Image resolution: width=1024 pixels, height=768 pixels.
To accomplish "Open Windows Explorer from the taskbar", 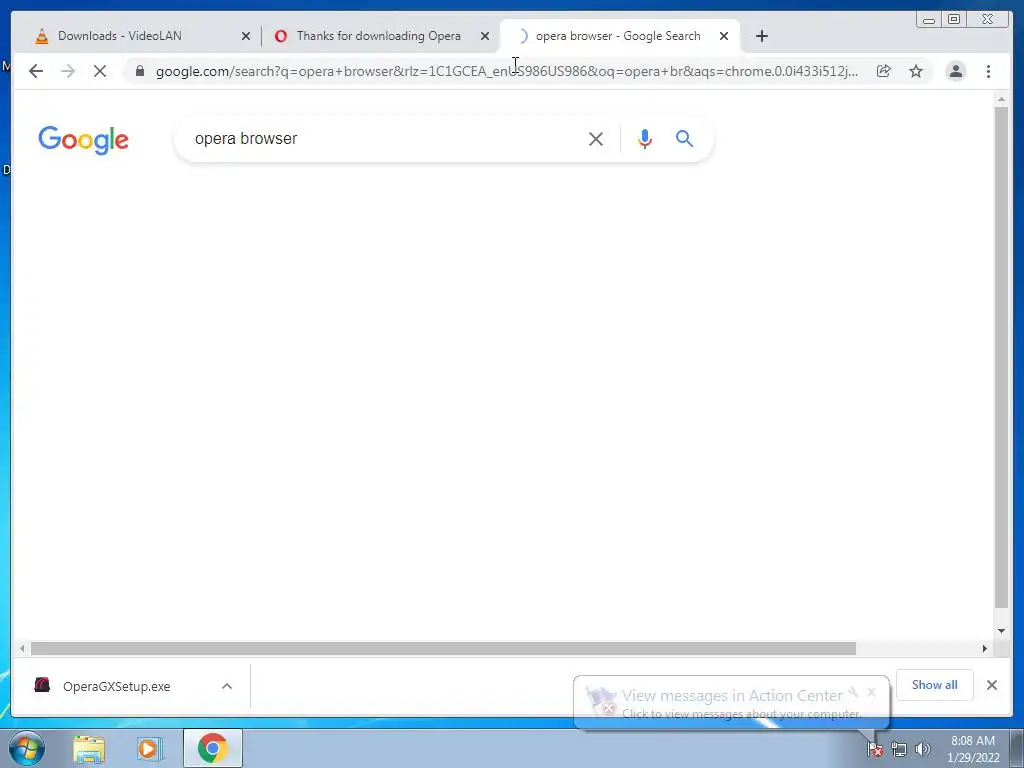I will (x=89, y=749).
